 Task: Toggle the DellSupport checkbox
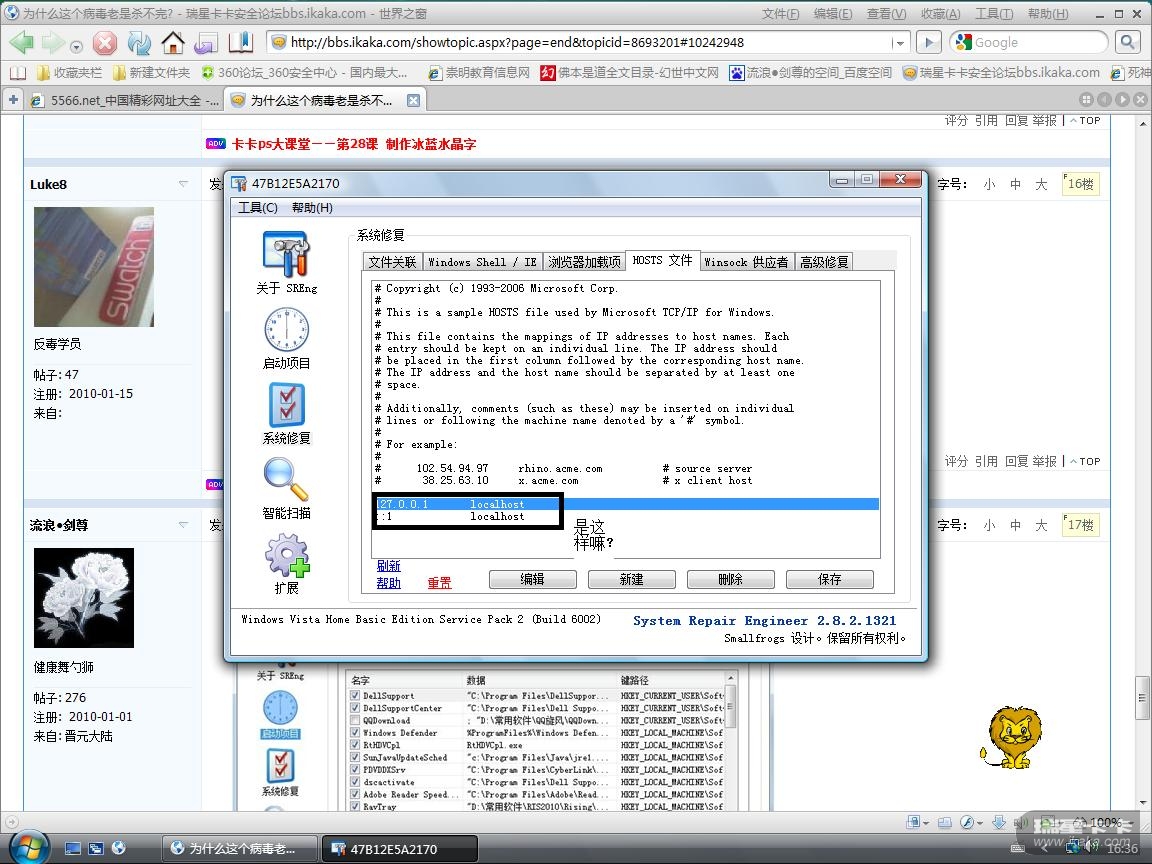[355, 696]
